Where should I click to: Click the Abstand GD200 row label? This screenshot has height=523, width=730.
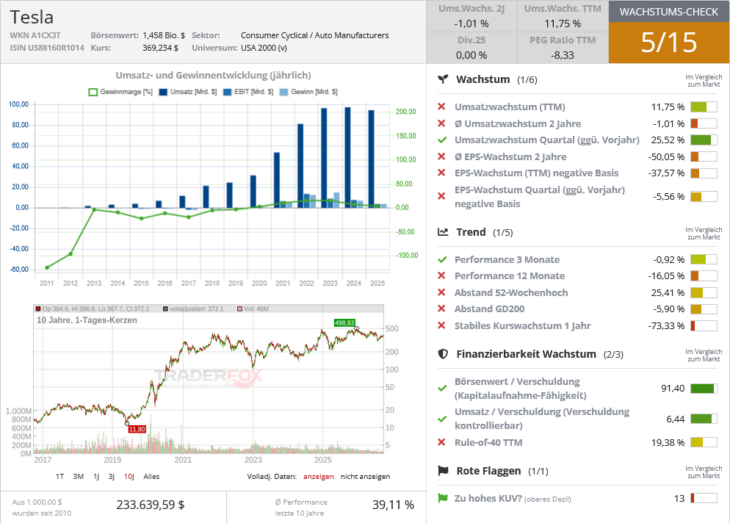[x=490, y=309]
